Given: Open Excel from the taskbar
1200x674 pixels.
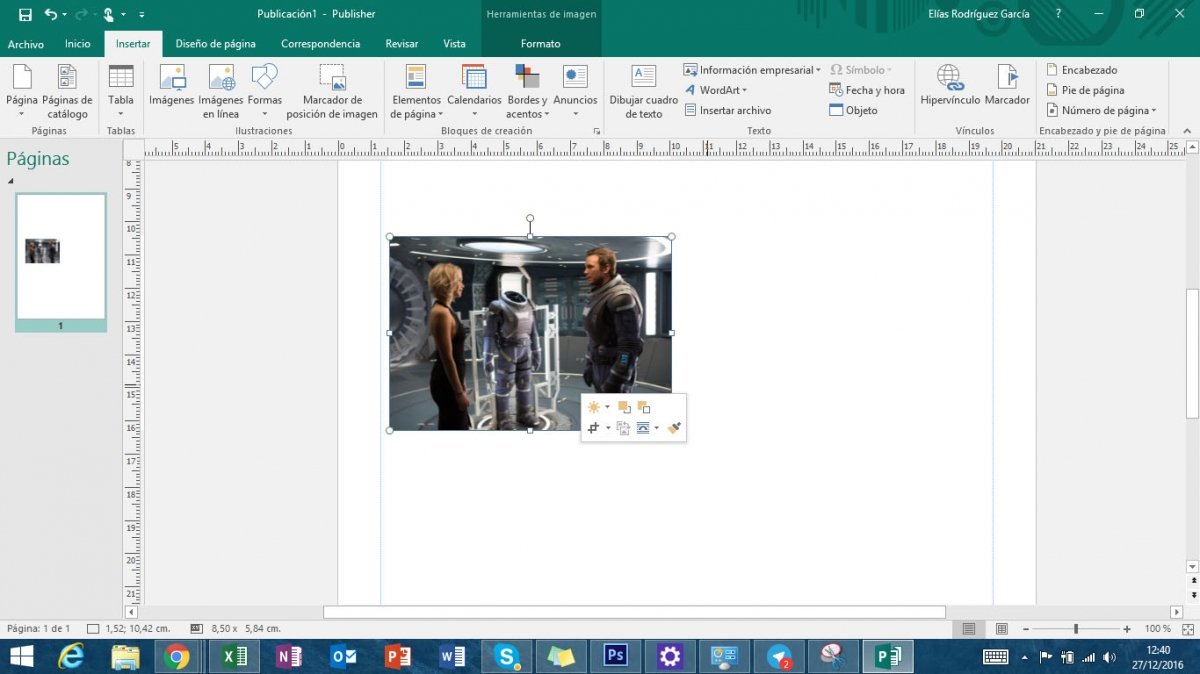Looking at the screenshot, I should pos(234,657).
